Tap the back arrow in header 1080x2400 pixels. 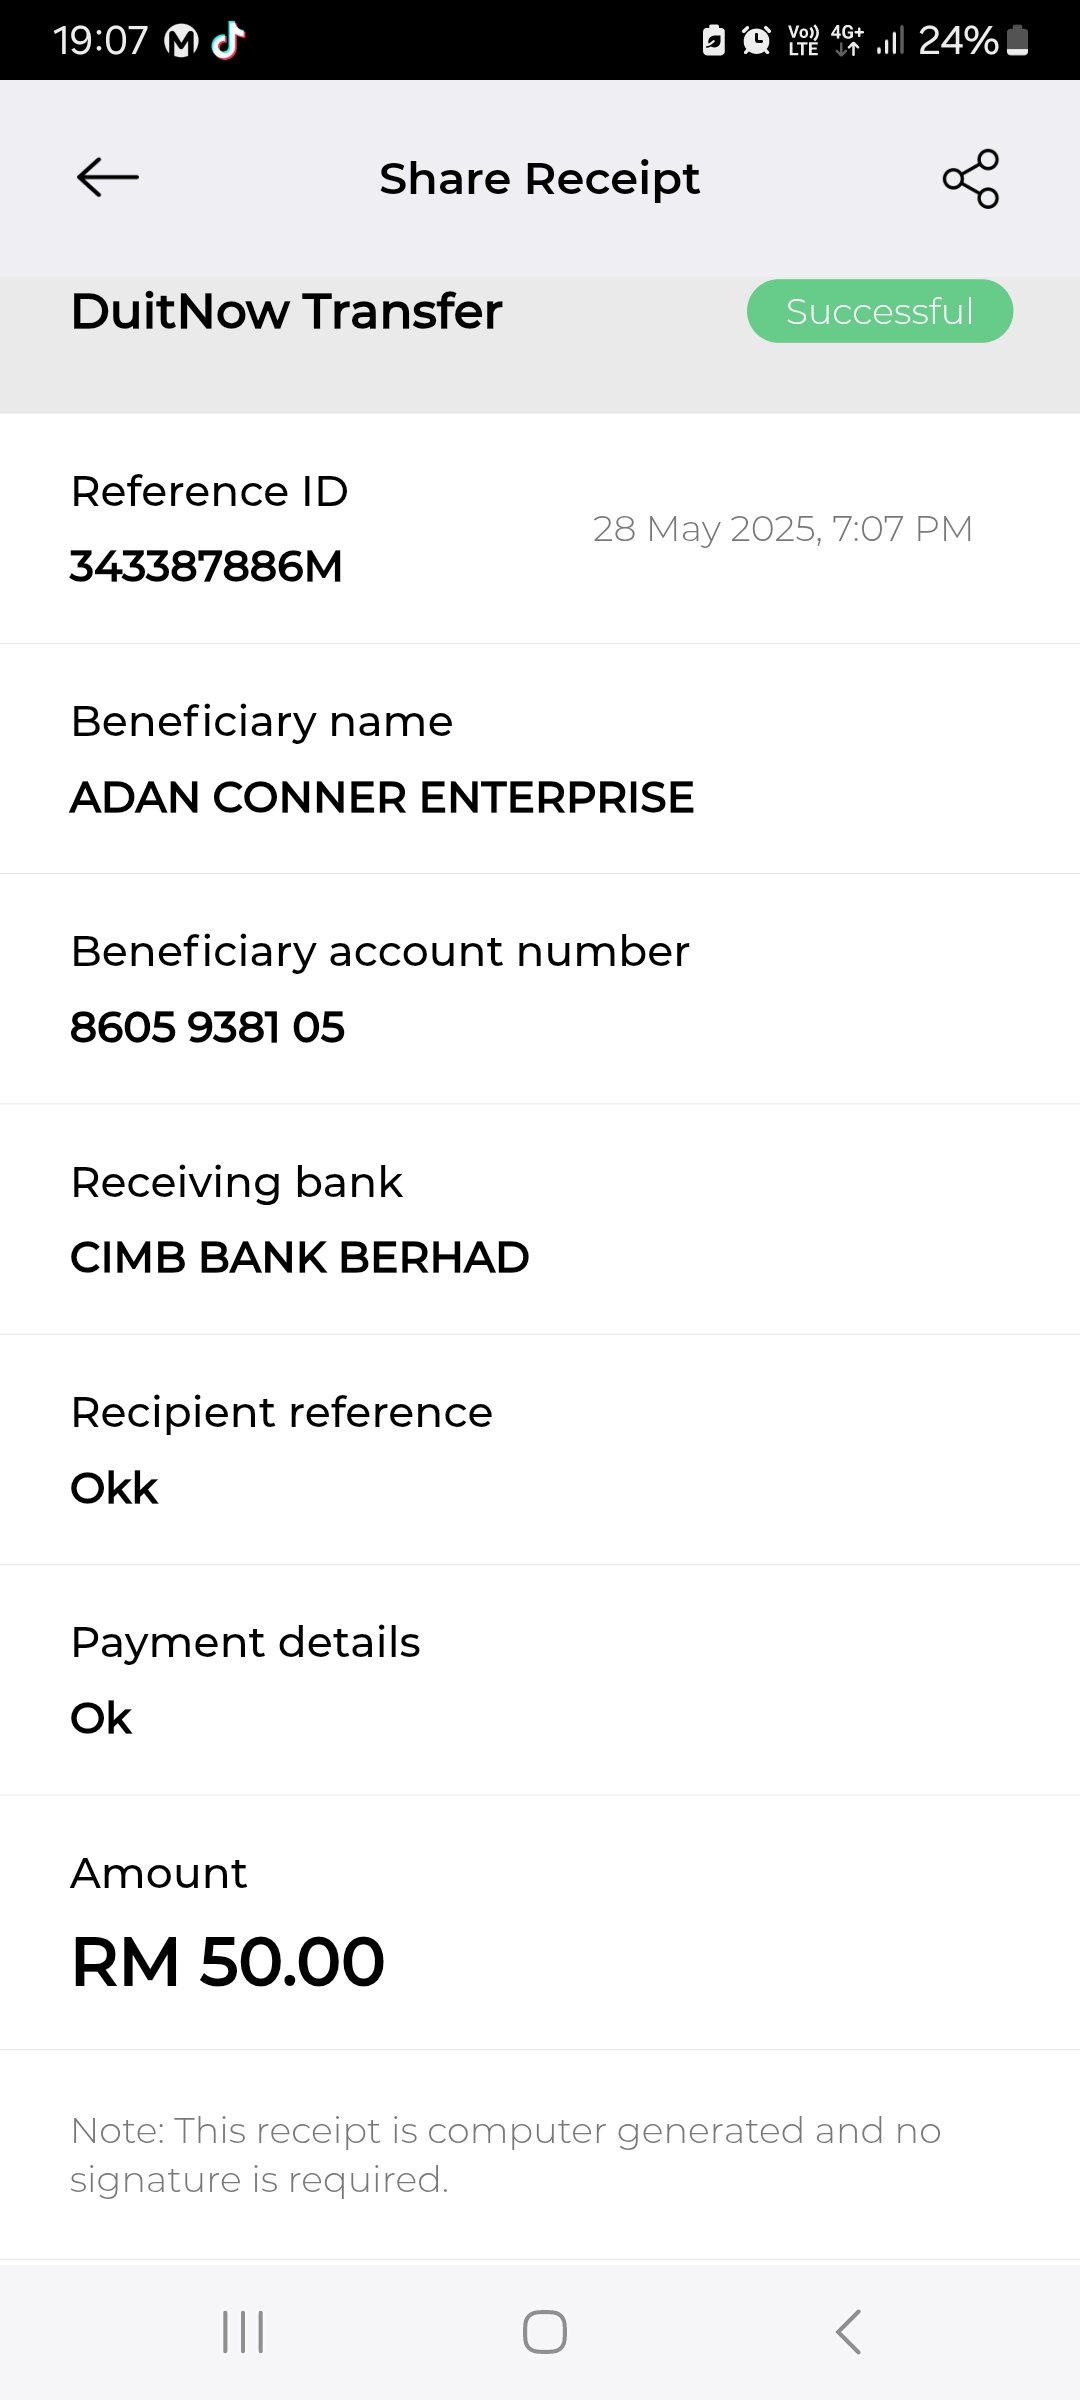pyautogui.click(x=107, y=178)
